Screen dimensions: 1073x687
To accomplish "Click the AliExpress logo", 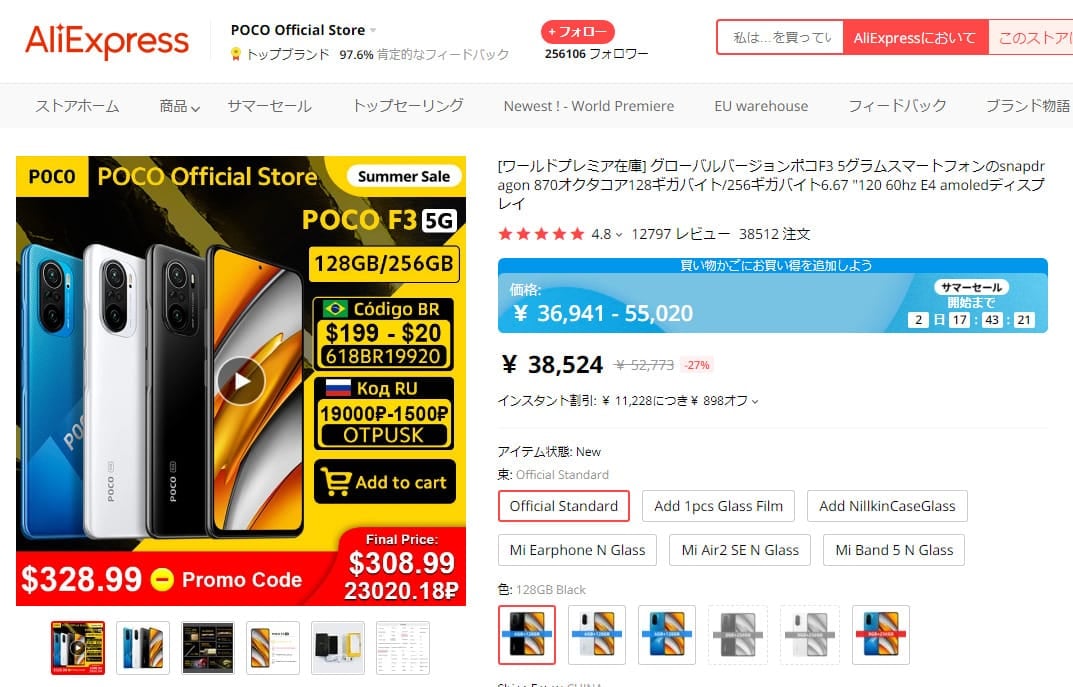I will pyautogui.click(x=107, y=41).
